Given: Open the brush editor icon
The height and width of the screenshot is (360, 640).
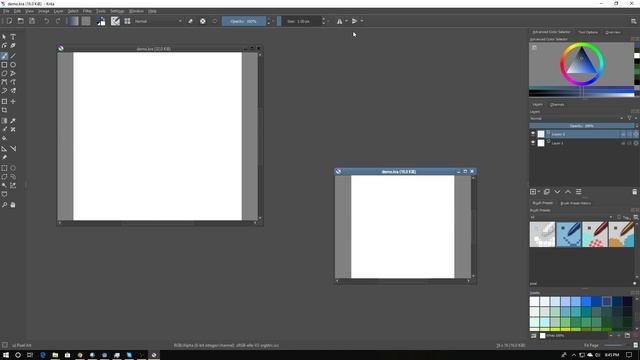Looking at the screenshot, I should tap(116, 21).
